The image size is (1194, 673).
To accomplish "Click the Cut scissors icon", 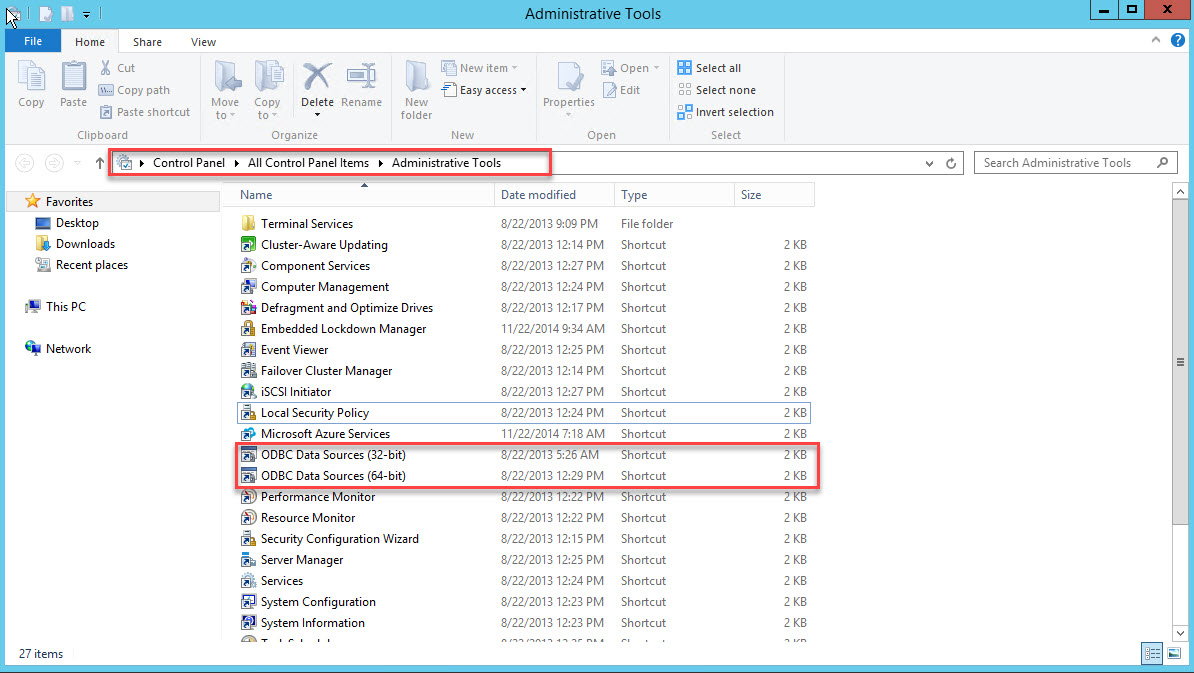I will tap(106, 68).
